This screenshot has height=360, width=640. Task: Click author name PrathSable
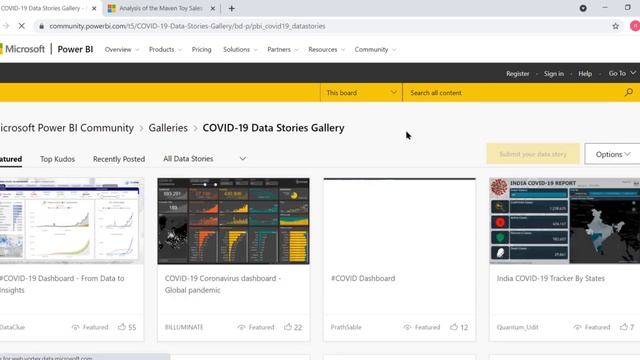click(346, 327)
